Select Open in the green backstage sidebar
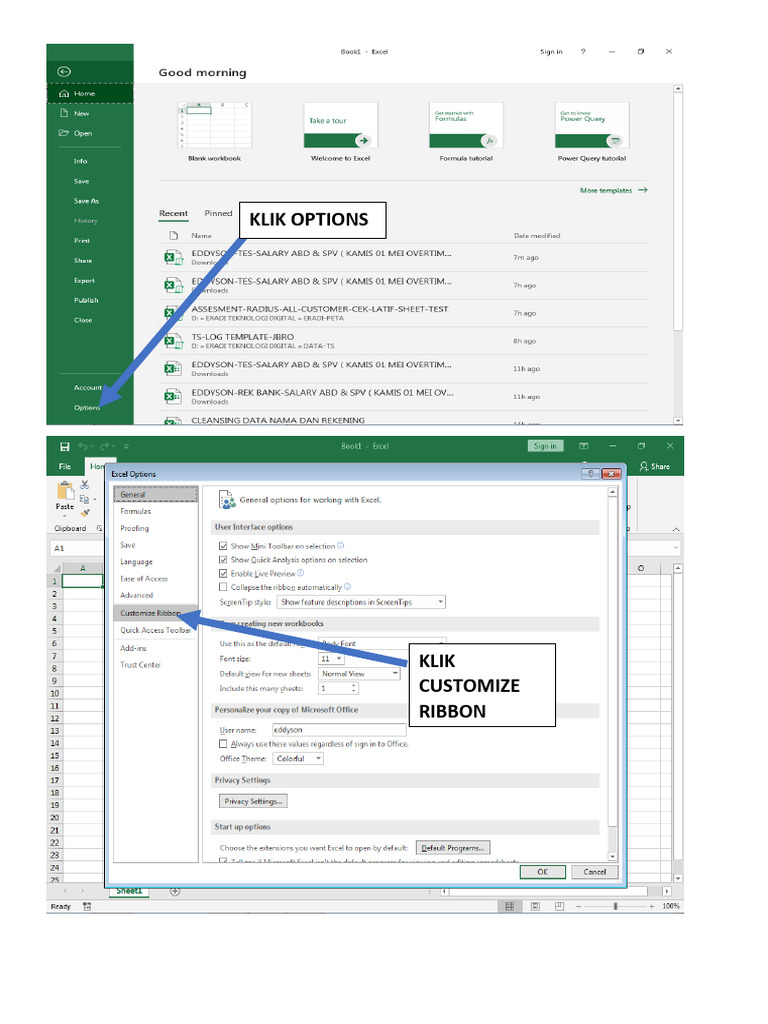This screenshot has height=1024, width=768. point(83,133)
